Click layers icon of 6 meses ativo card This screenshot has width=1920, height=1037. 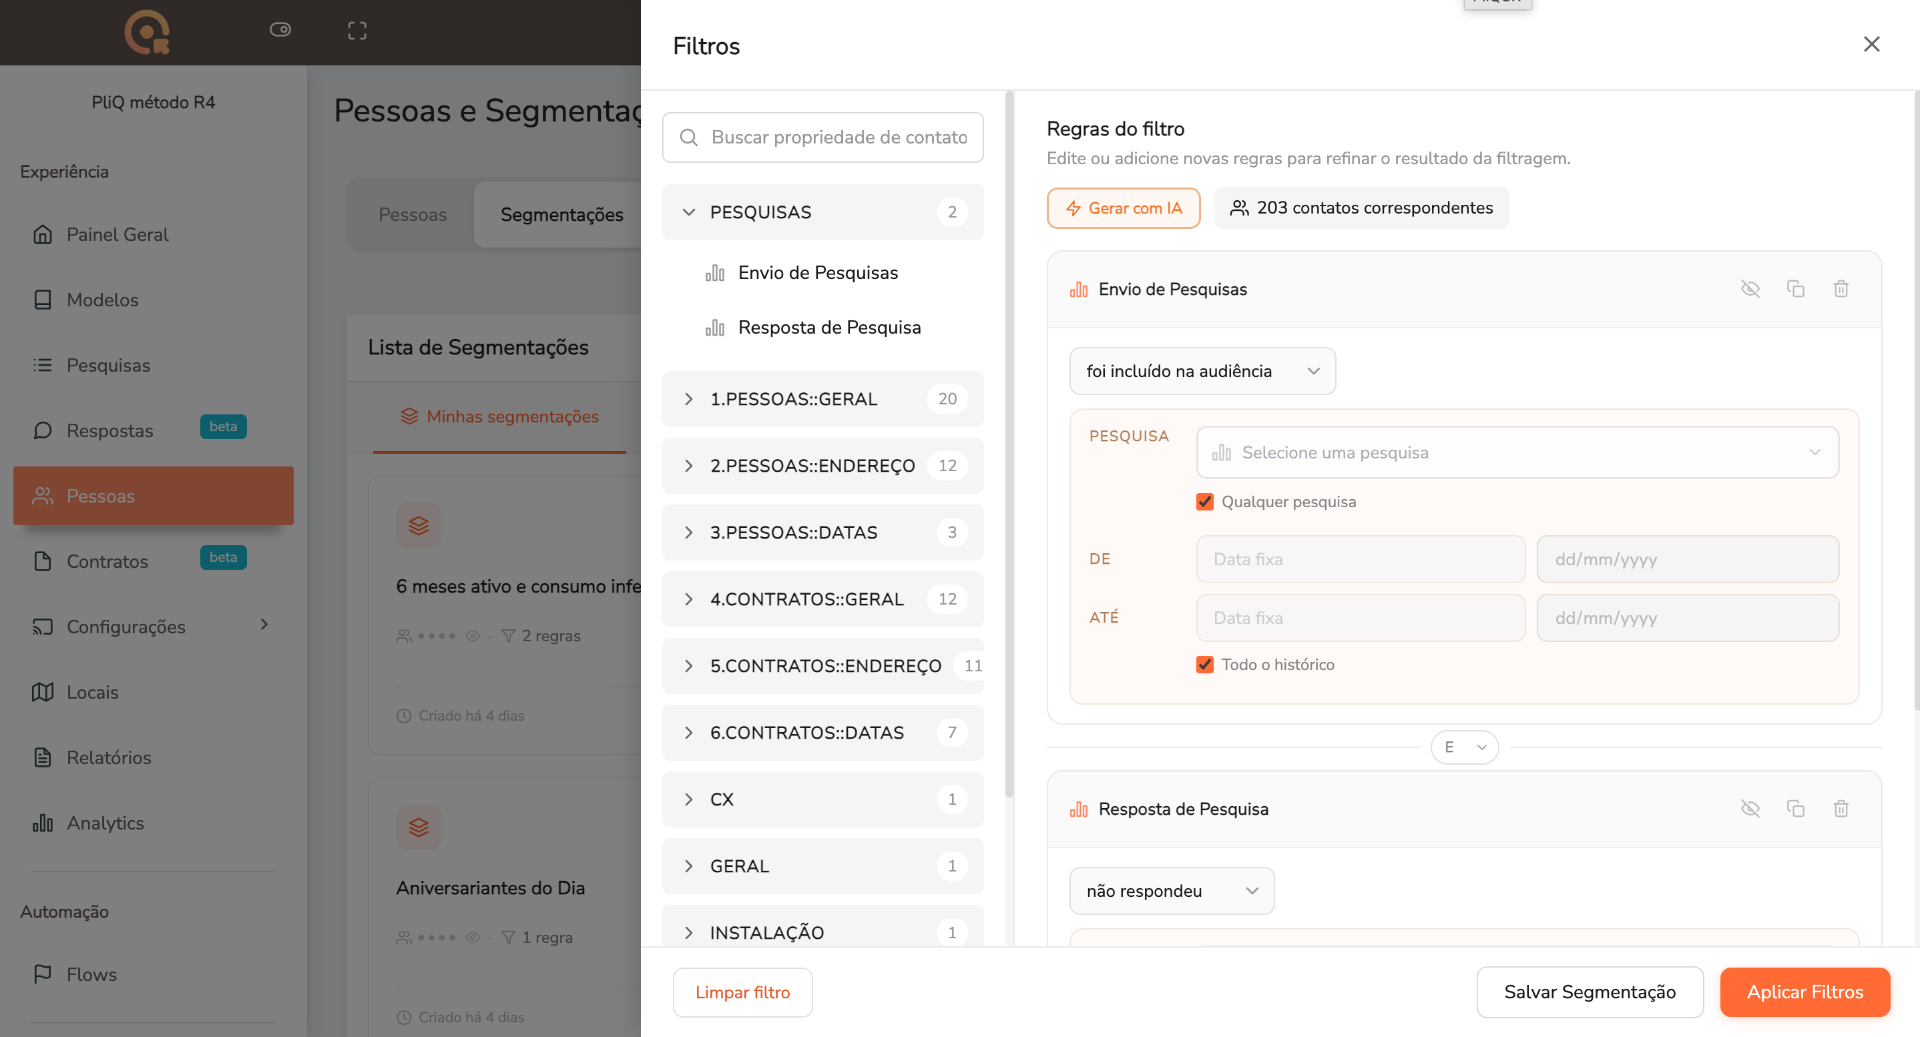coord(418,525)
